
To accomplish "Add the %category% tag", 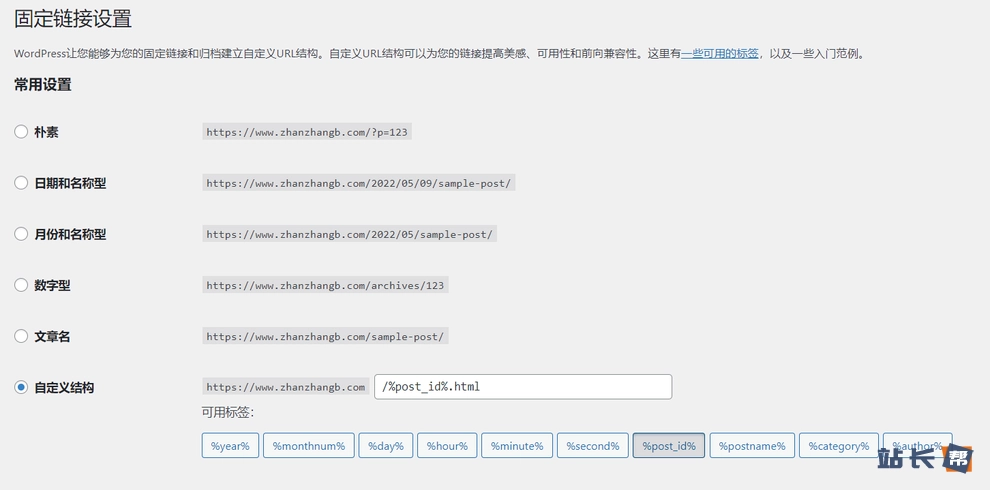I will tap(838, 446).
